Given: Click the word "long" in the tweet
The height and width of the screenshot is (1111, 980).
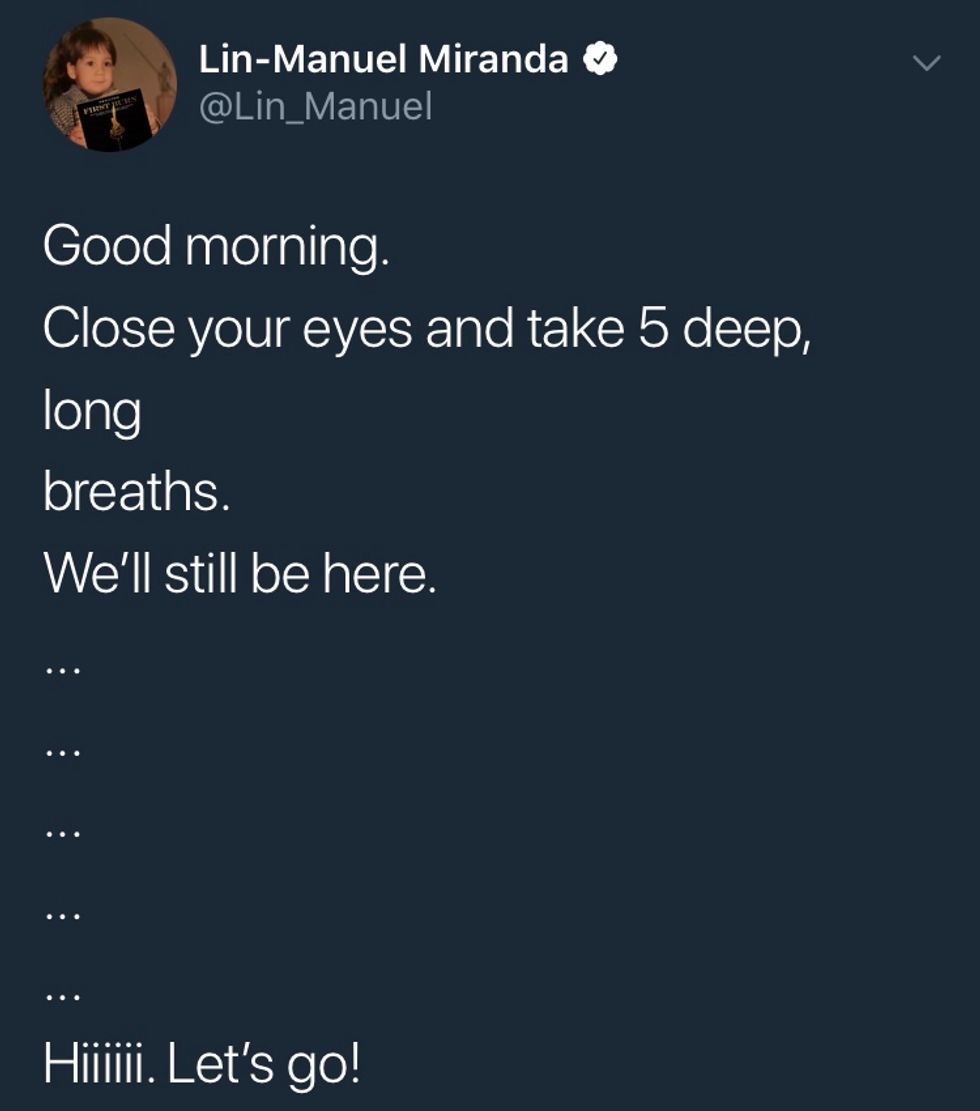Looking at the screenshot, I should coord(91,414).
